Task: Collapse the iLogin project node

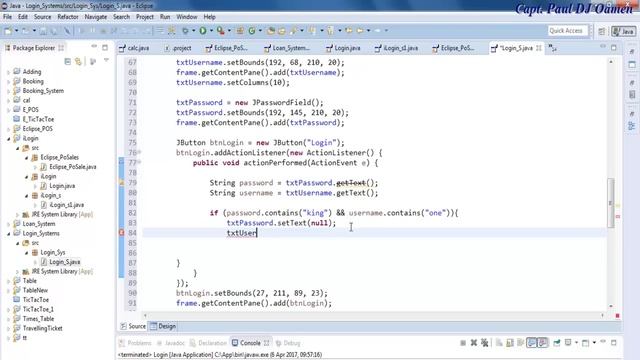Action: [x=8, y=139]
